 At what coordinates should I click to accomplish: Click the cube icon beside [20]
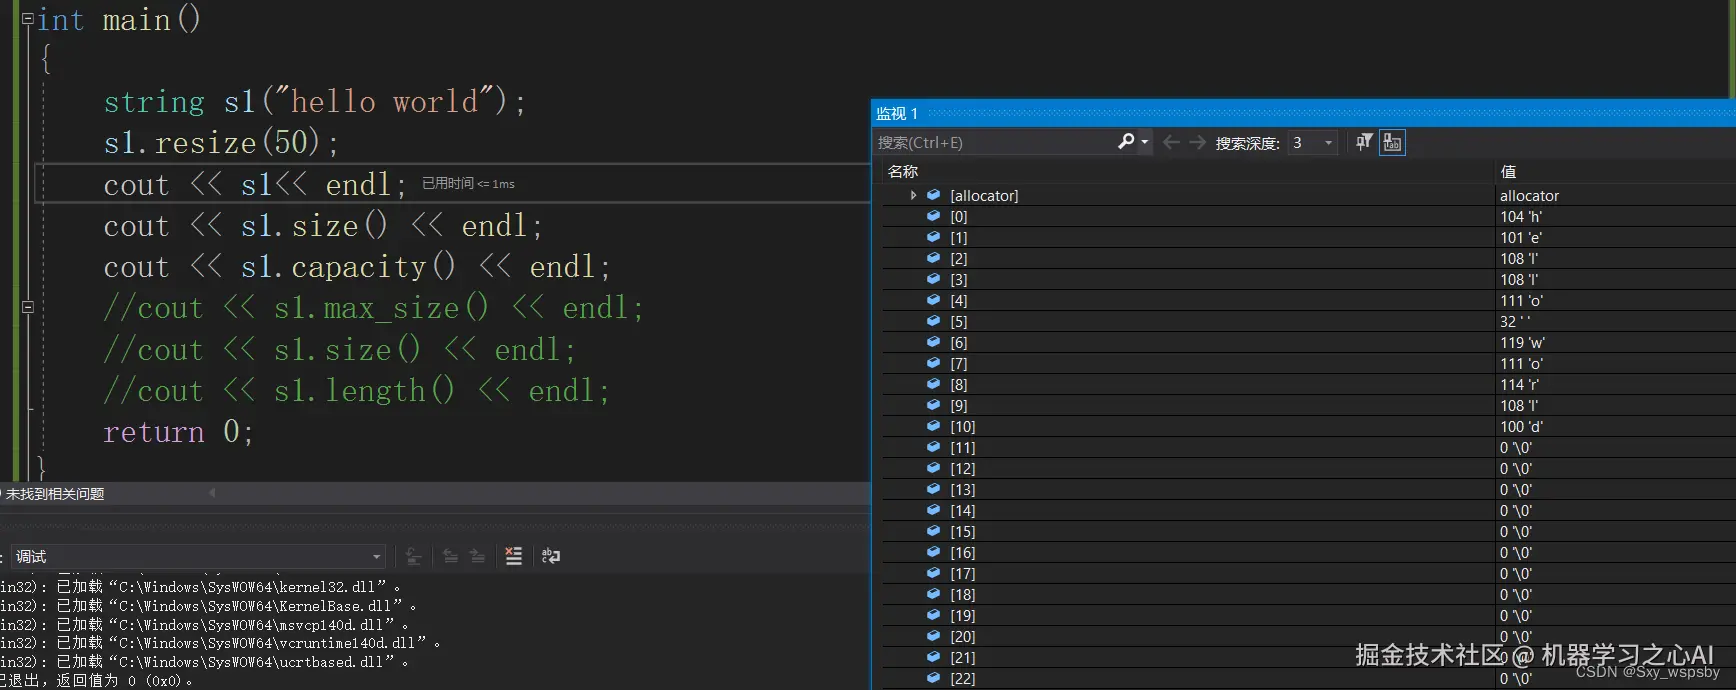[933, 636]
